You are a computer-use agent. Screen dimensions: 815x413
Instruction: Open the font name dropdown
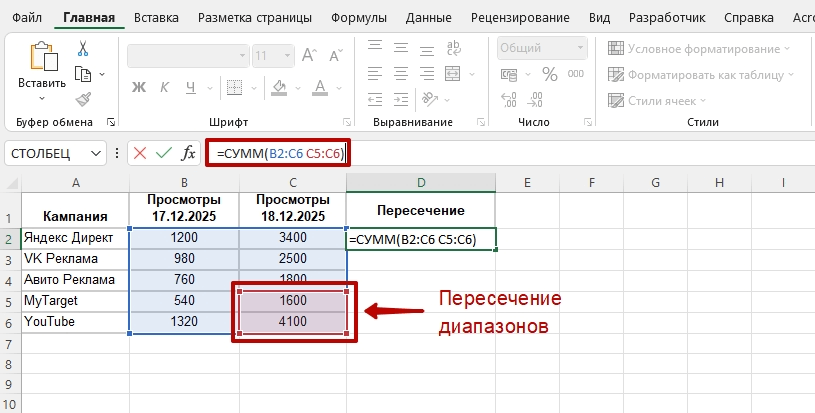(242, 56)
